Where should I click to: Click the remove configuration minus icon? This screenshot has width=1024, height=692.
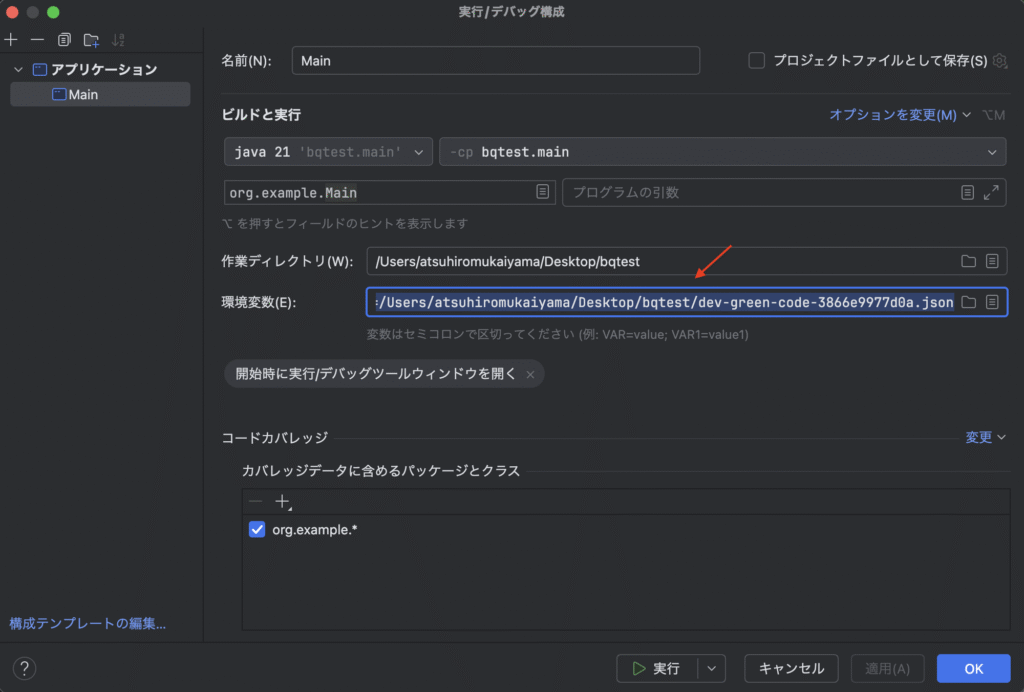point(37,40)
